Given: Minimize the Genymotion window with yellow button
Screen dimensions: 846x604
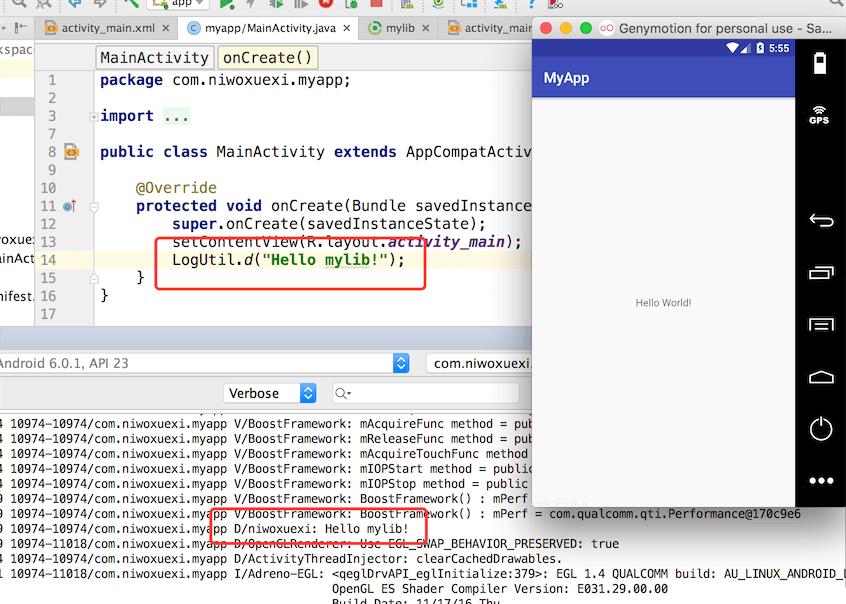Looking at the screenshot, I should pyautogui.click(x=566, y=28).
